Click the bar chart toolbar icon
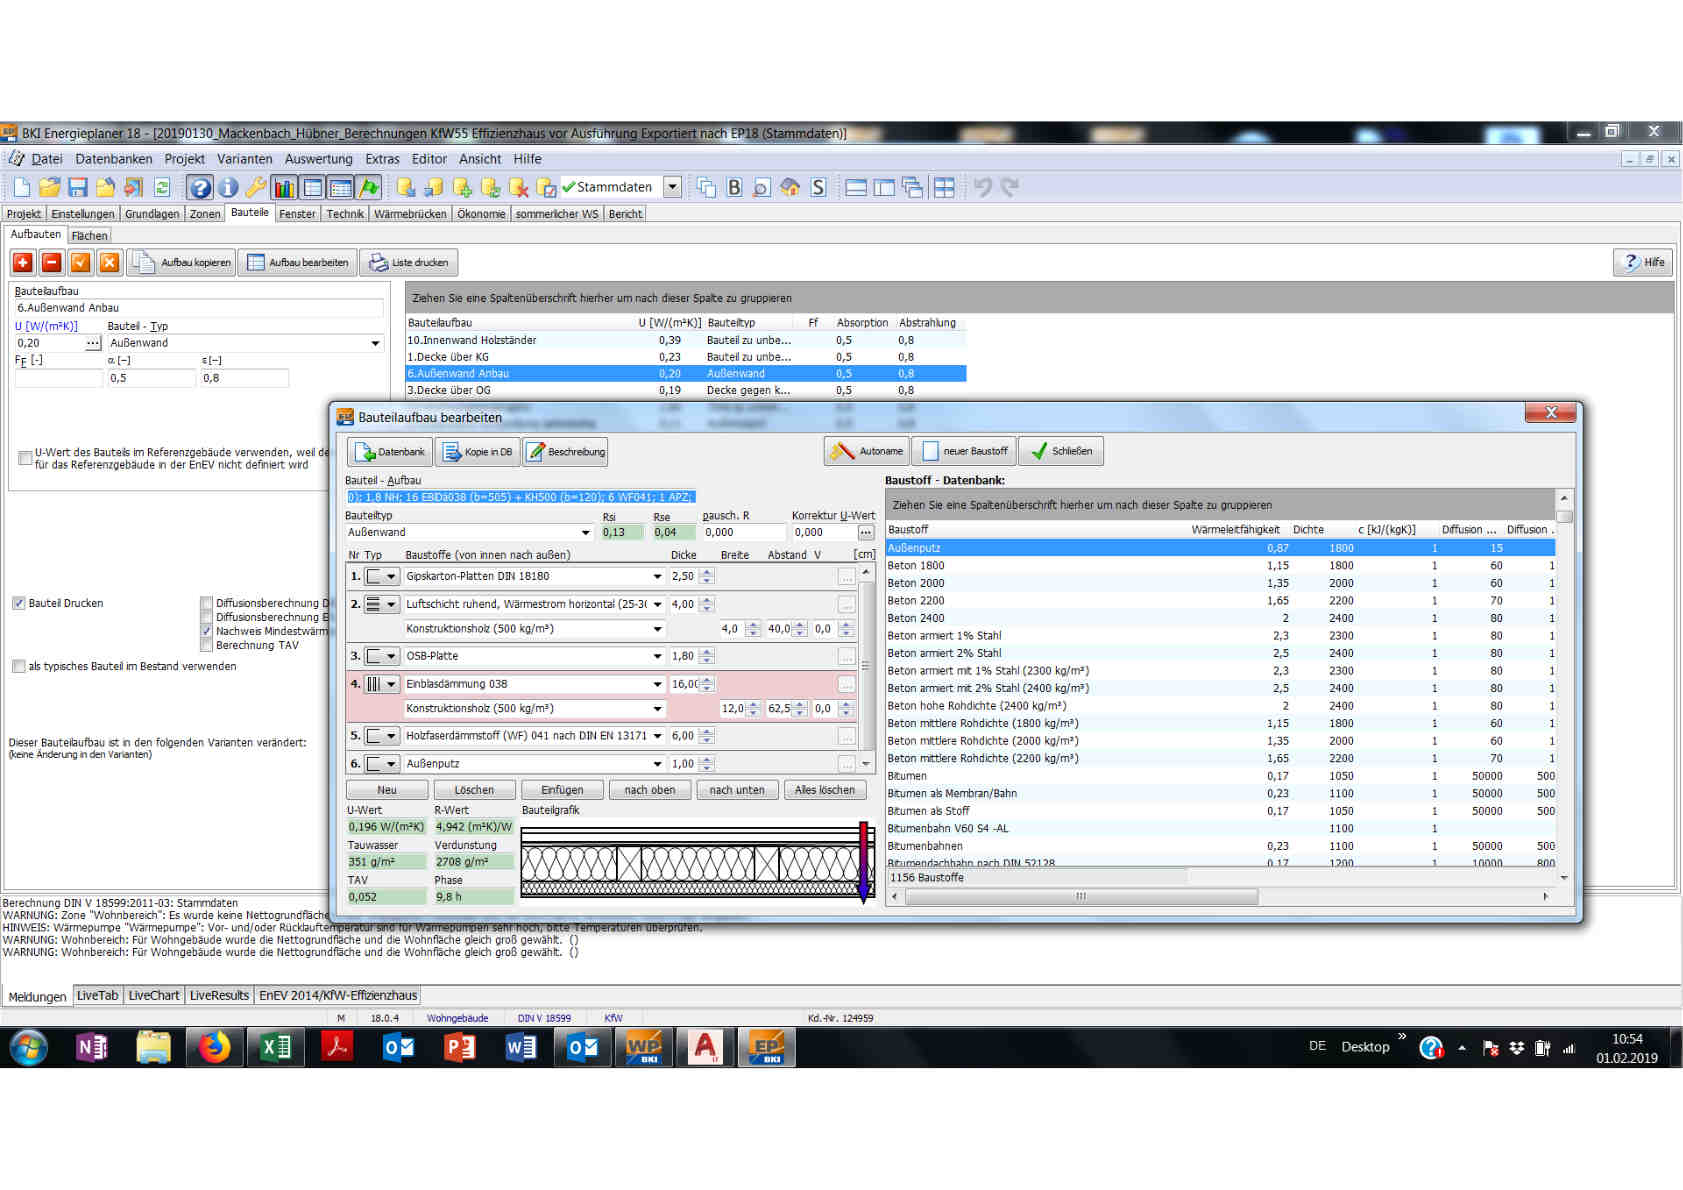The image size is (1683, 1190). click(284, 187)
